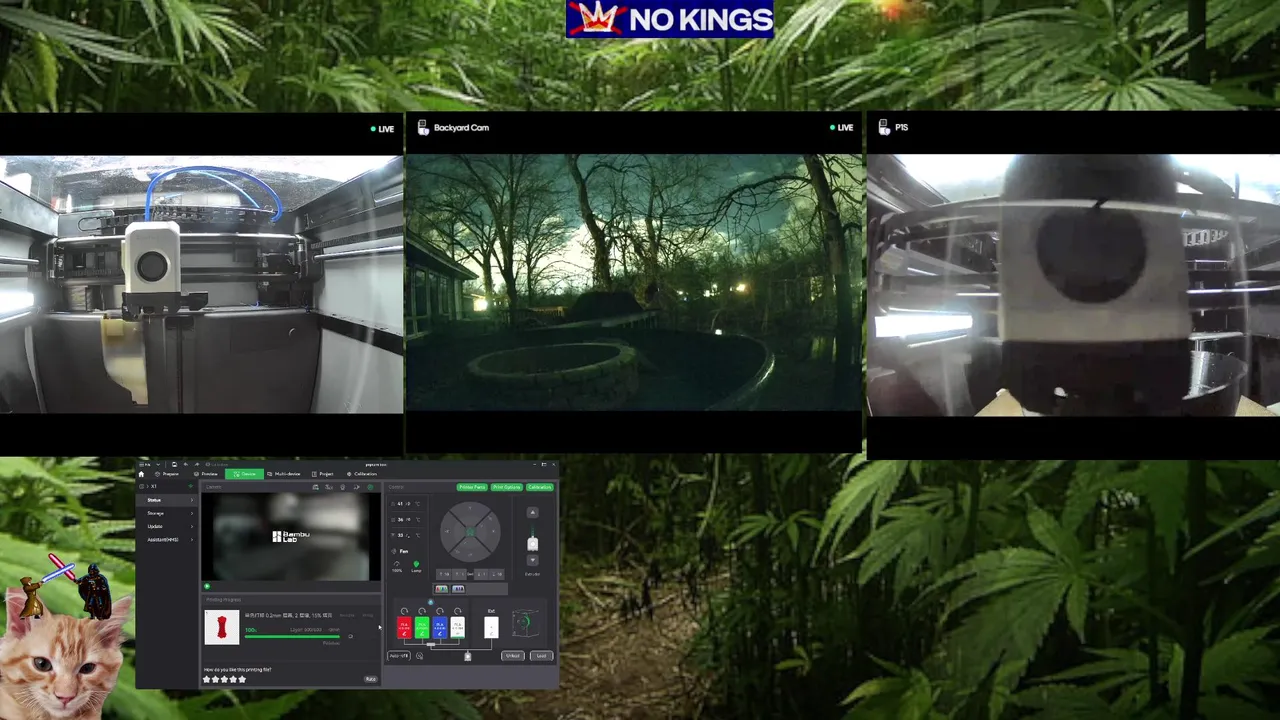Refresh the blue filament slot

point(440,611)
